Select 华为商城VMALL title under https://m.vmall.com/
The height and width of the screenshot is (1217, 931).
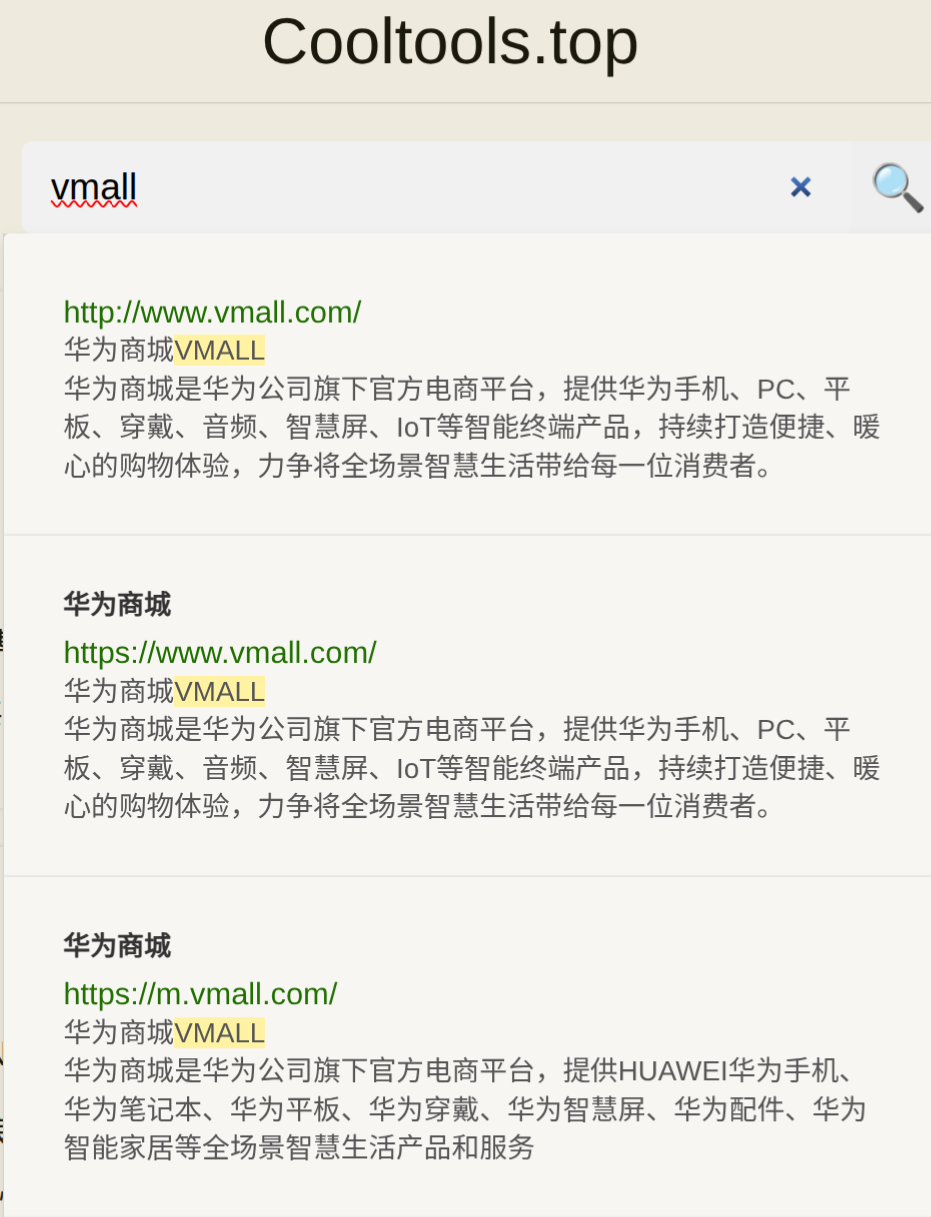[164, 1033]
